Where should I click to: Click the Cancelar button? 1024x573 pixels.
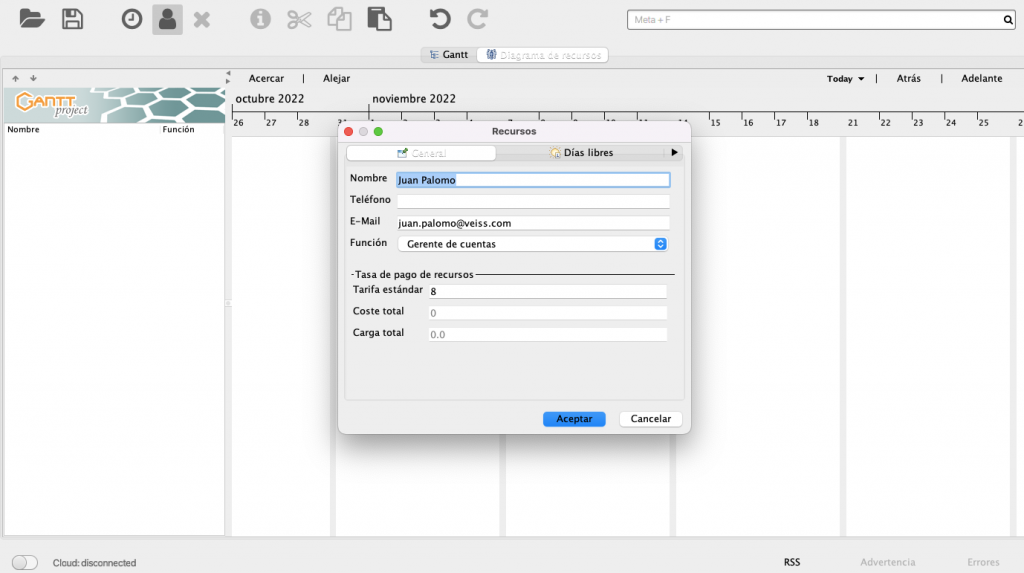click(x=650, y=419)
